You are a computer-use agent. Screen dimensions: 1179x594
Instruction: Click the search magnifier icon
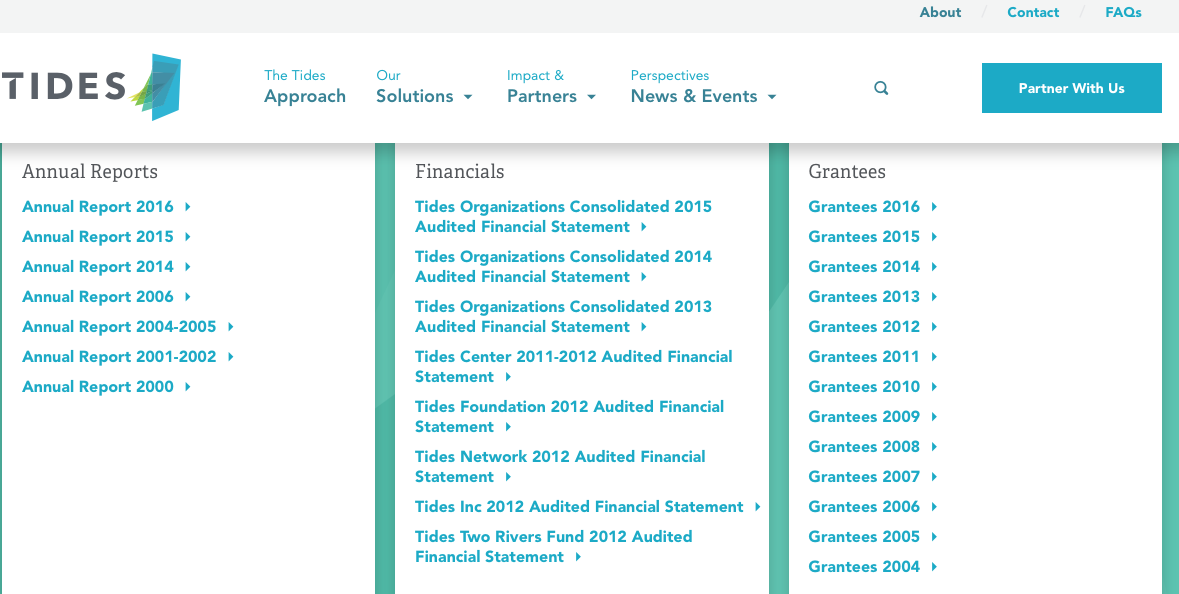point(881,88)
